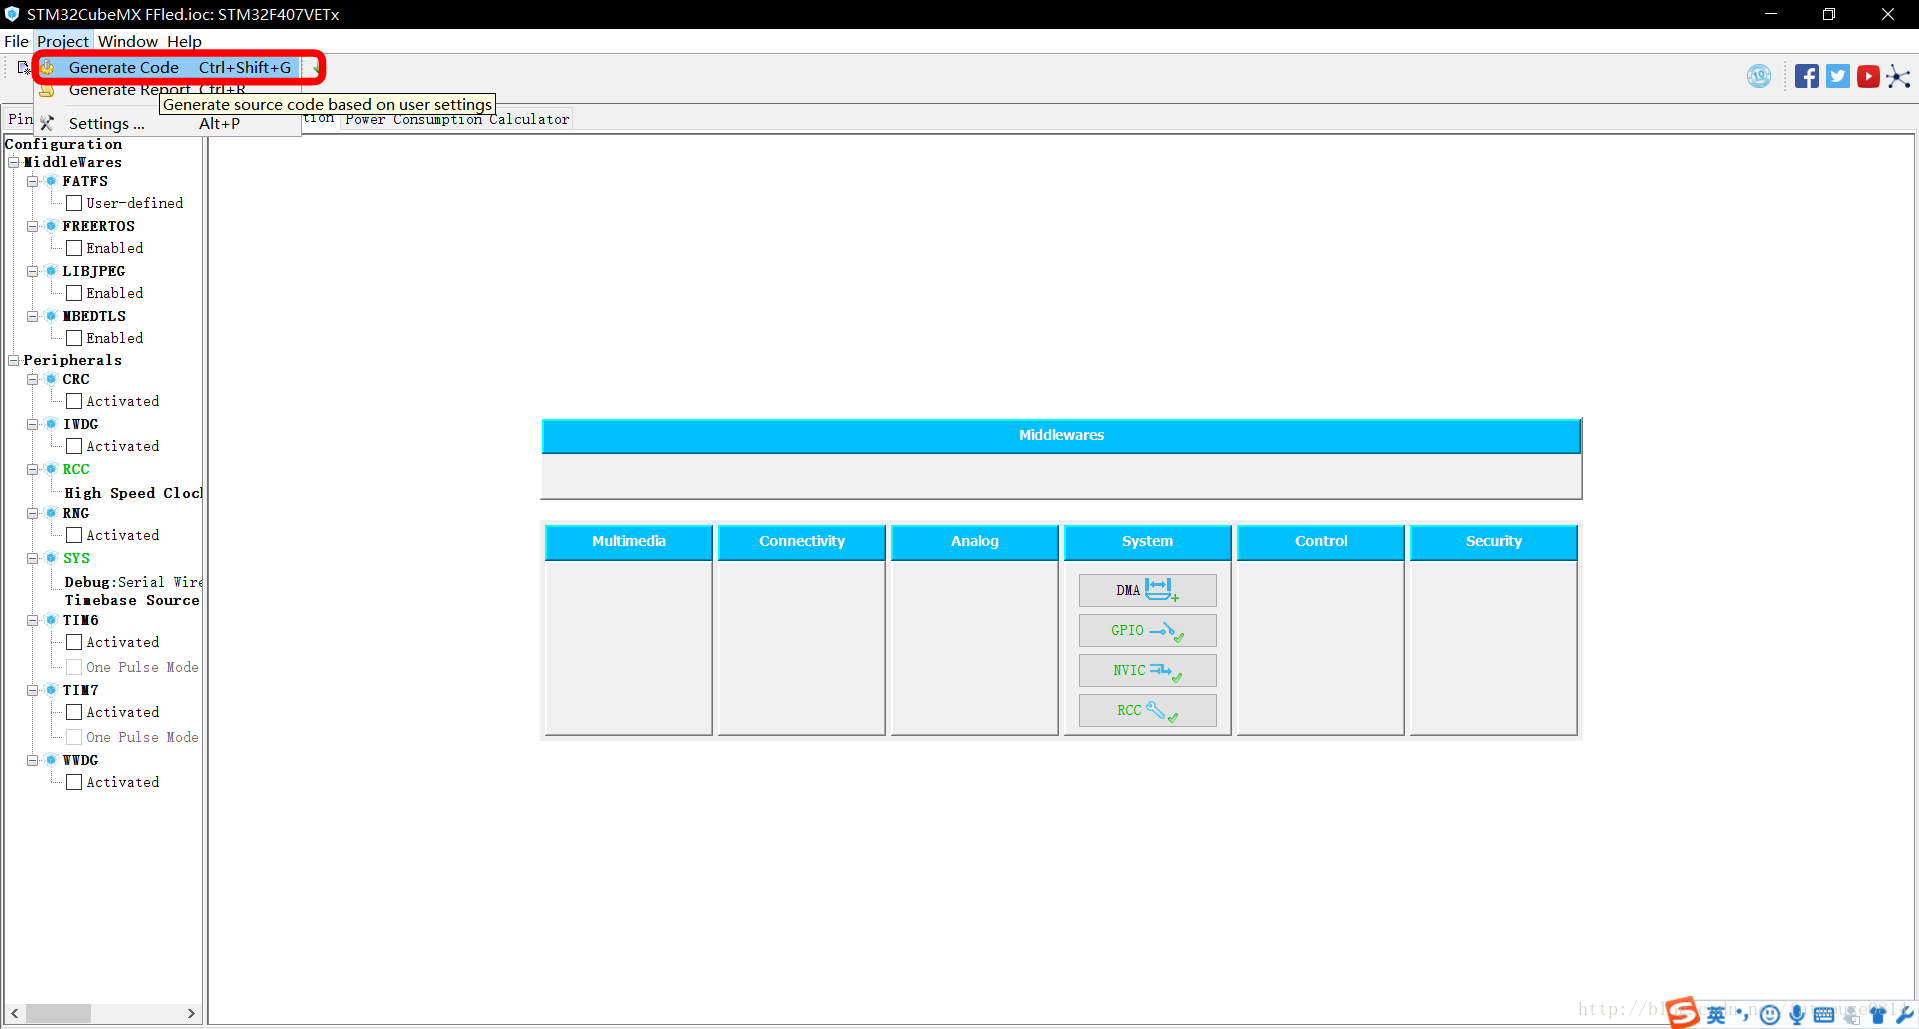Open the Window menu
Screen dimensions: 1919x1029
coord(127,41)
